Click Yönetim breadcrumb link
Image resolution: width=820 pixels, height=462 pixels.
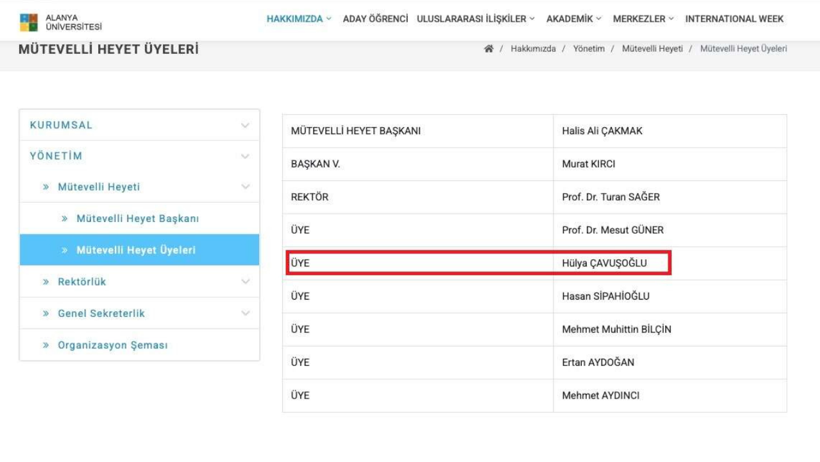pyautogui.click(x=588, y=49)
